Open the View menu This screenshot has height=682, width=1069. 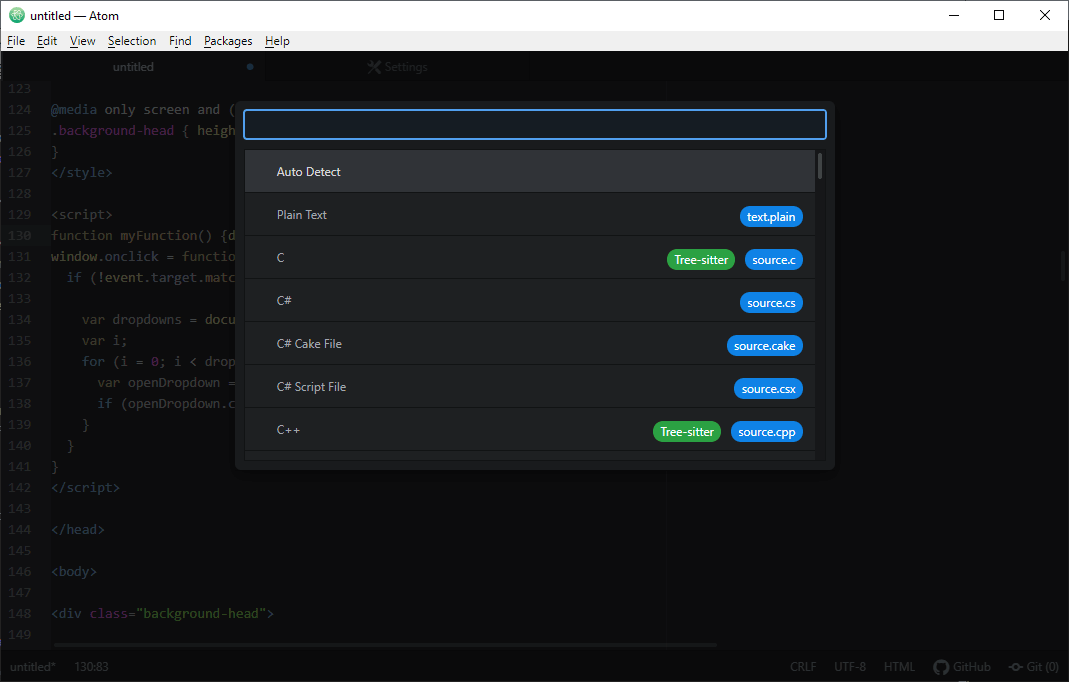coord(82,41)
